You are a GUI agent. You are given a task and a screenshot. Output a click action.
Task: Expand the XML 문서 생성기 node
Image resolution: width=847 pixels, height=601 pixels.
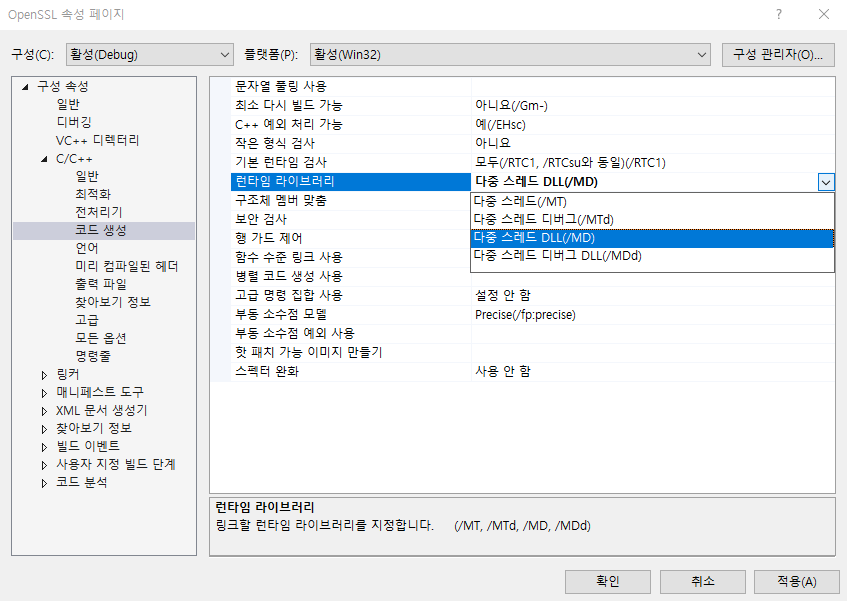[44, 411]
